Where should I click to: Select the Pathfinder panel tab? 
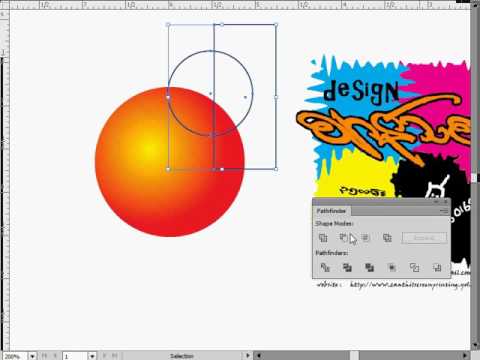331,211
